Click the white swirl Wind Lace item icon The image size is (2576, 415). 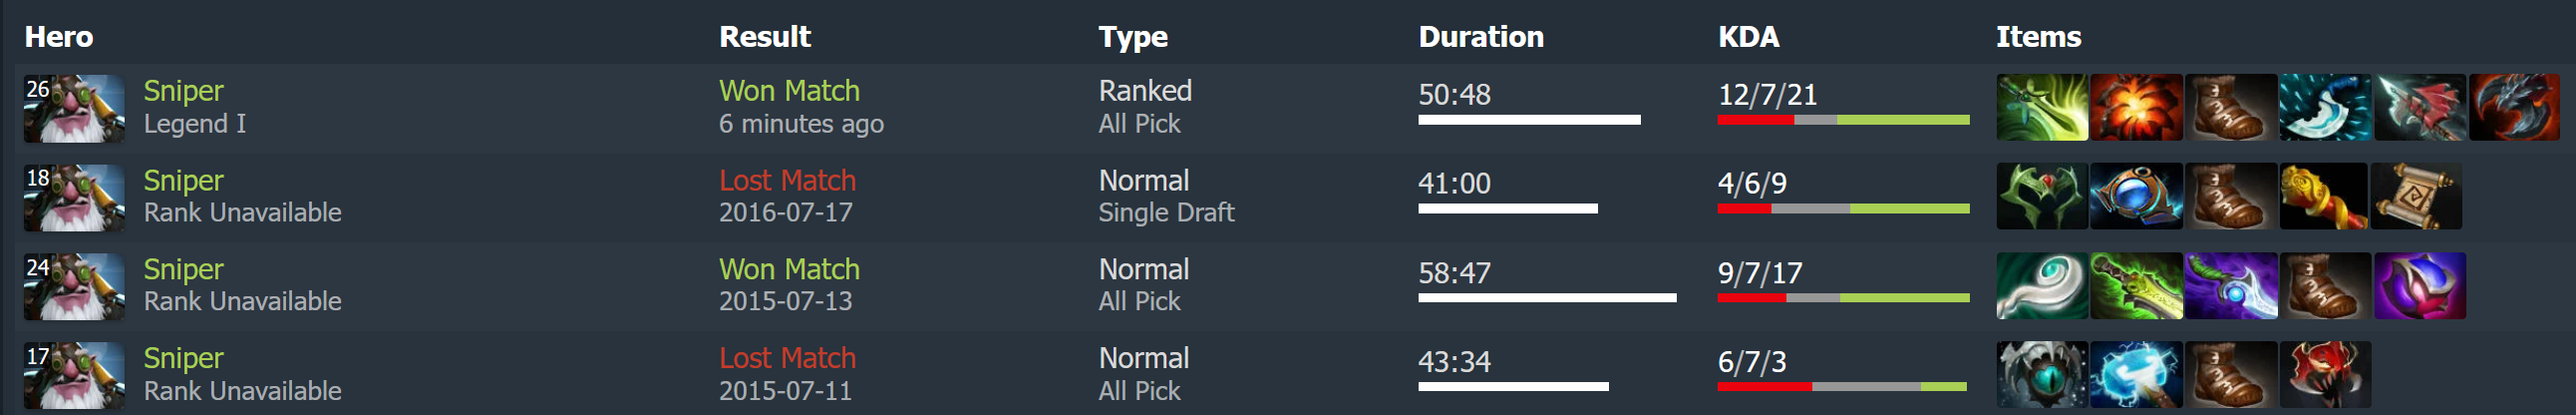click(x=2042, y=285)
